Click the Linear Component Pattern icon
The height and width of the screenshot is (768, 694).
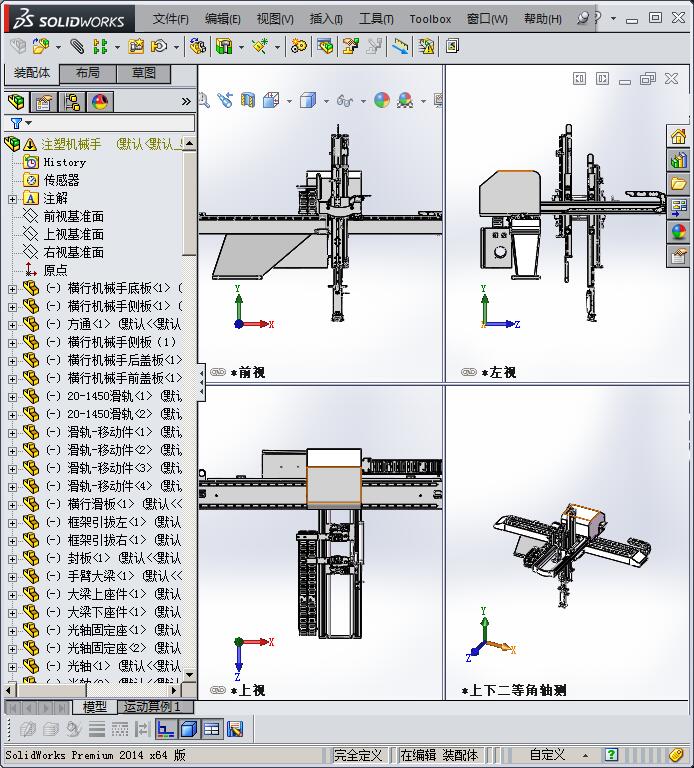click(x=100, y=47)
